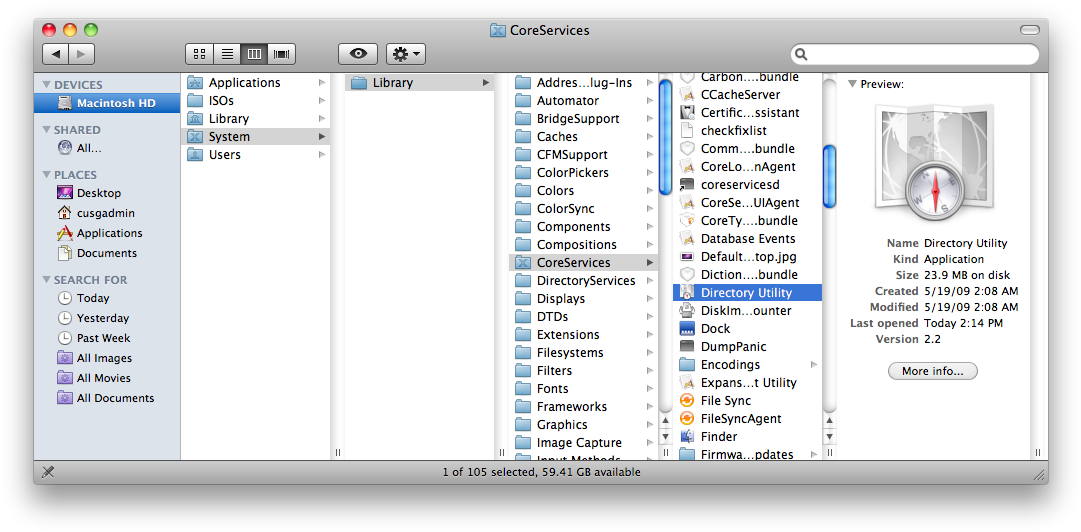Open the Action gear dropdown menu
1081x532 pixels.
(x=406, y=54)
